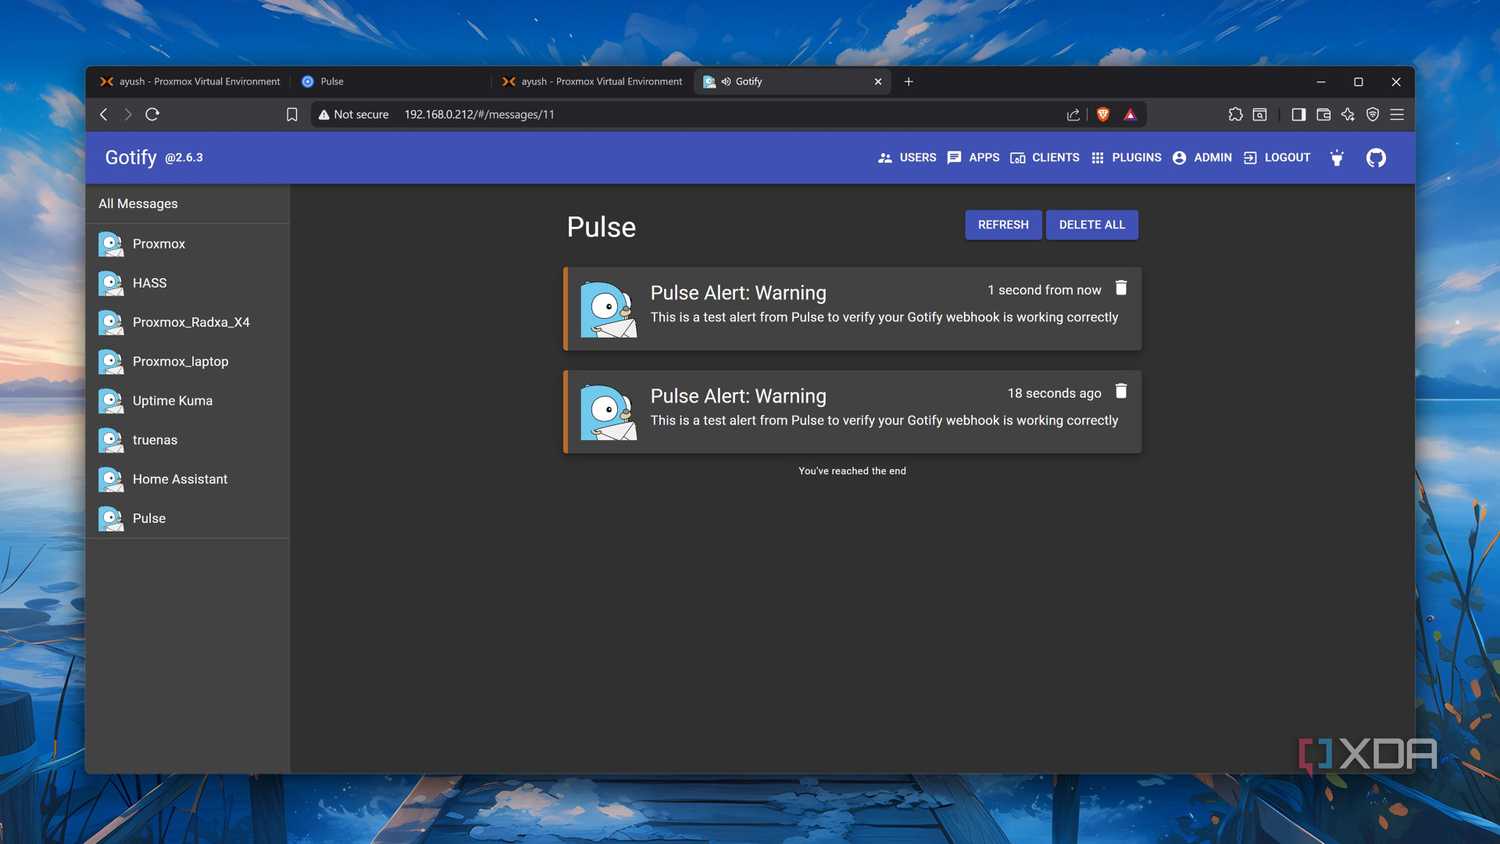Click the REFRESH button

1003,225
